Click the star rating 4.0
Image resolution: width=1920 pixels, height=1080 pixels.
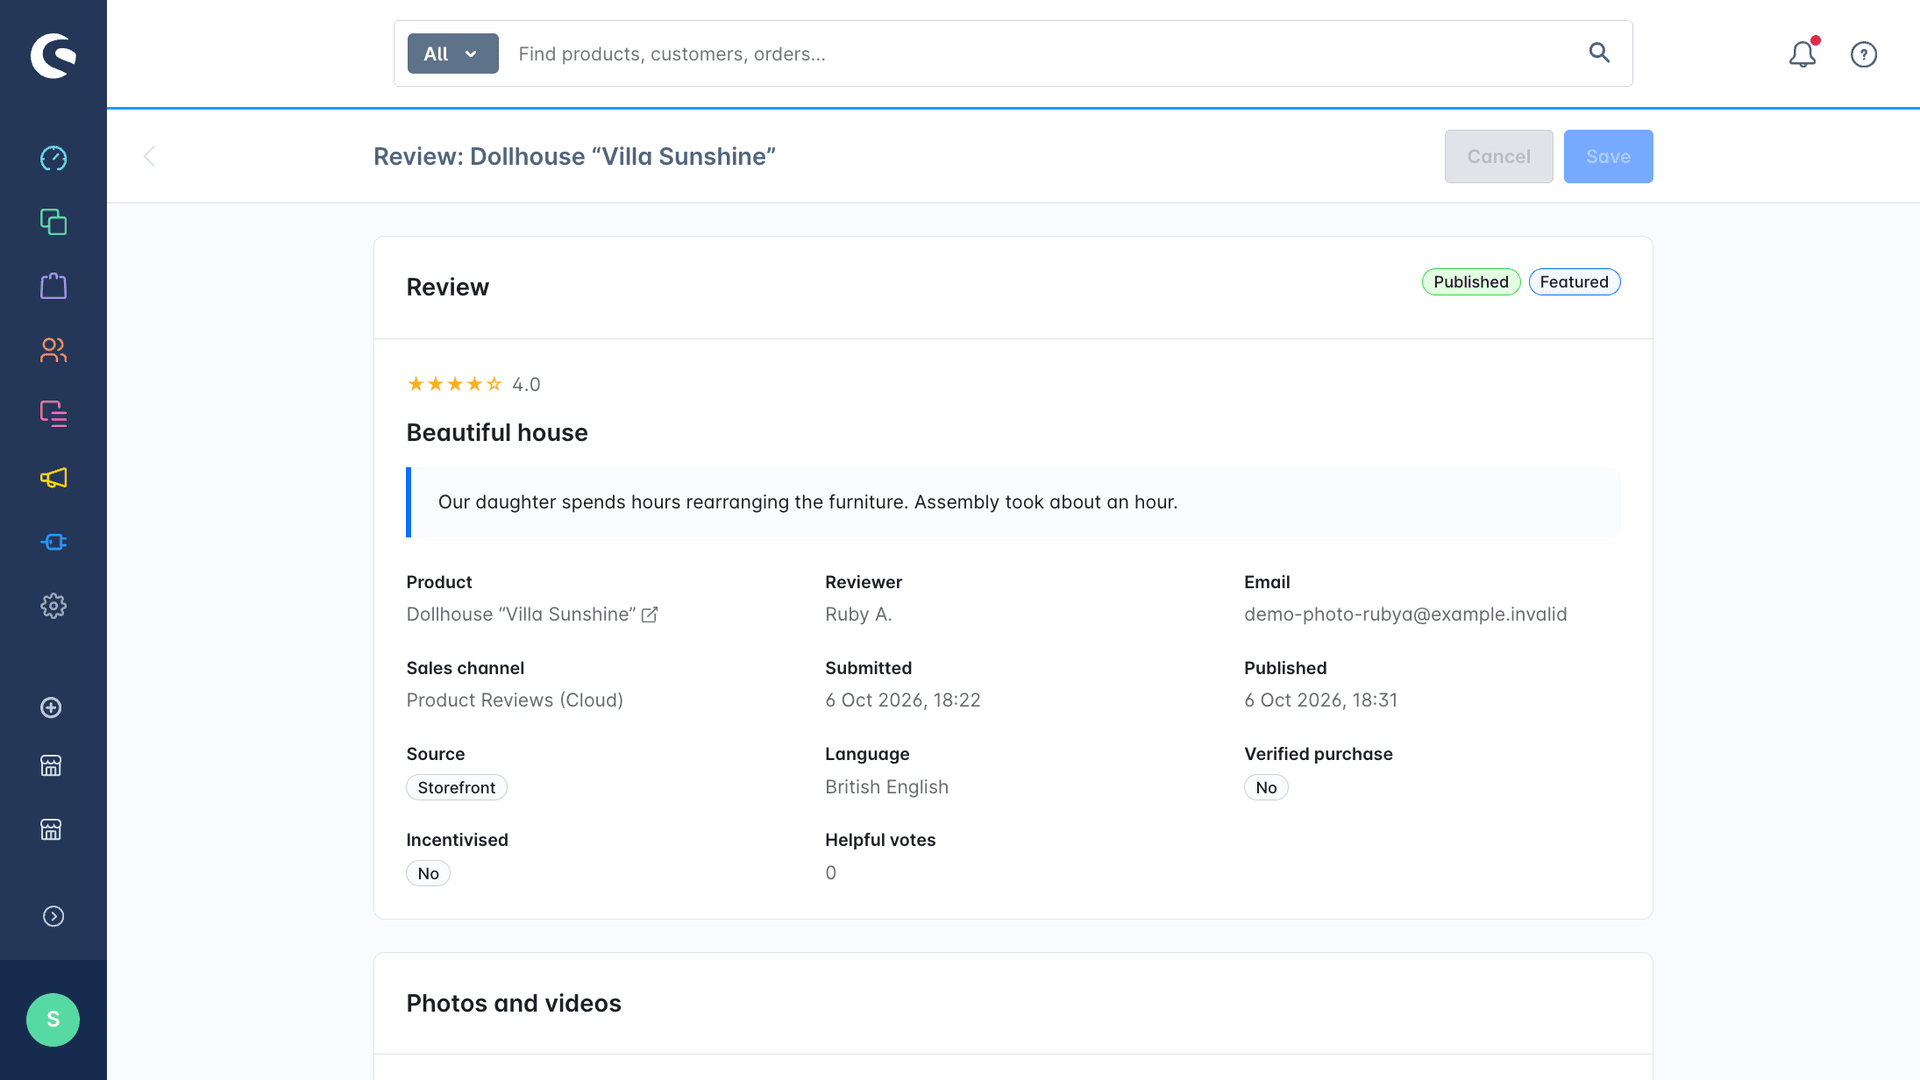point(473,385)
